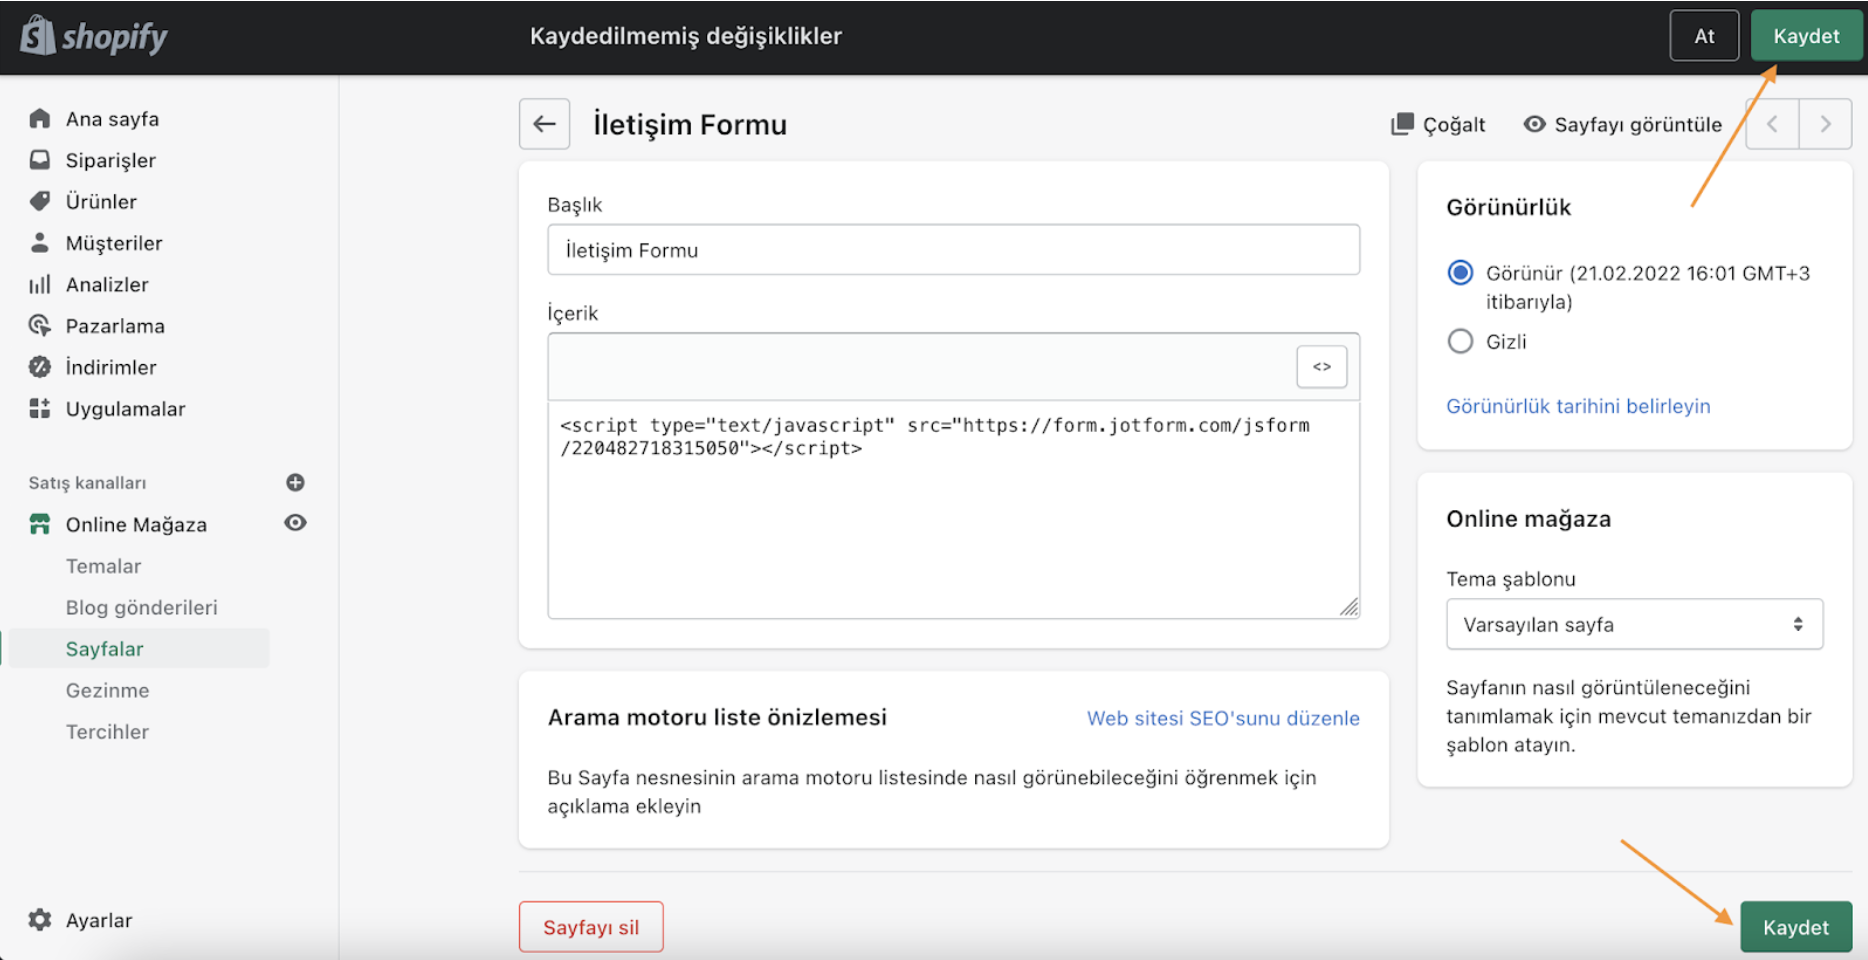Toggle HTML view with the <> button
Screen dimensions: 1868x960
(1322, 367)
